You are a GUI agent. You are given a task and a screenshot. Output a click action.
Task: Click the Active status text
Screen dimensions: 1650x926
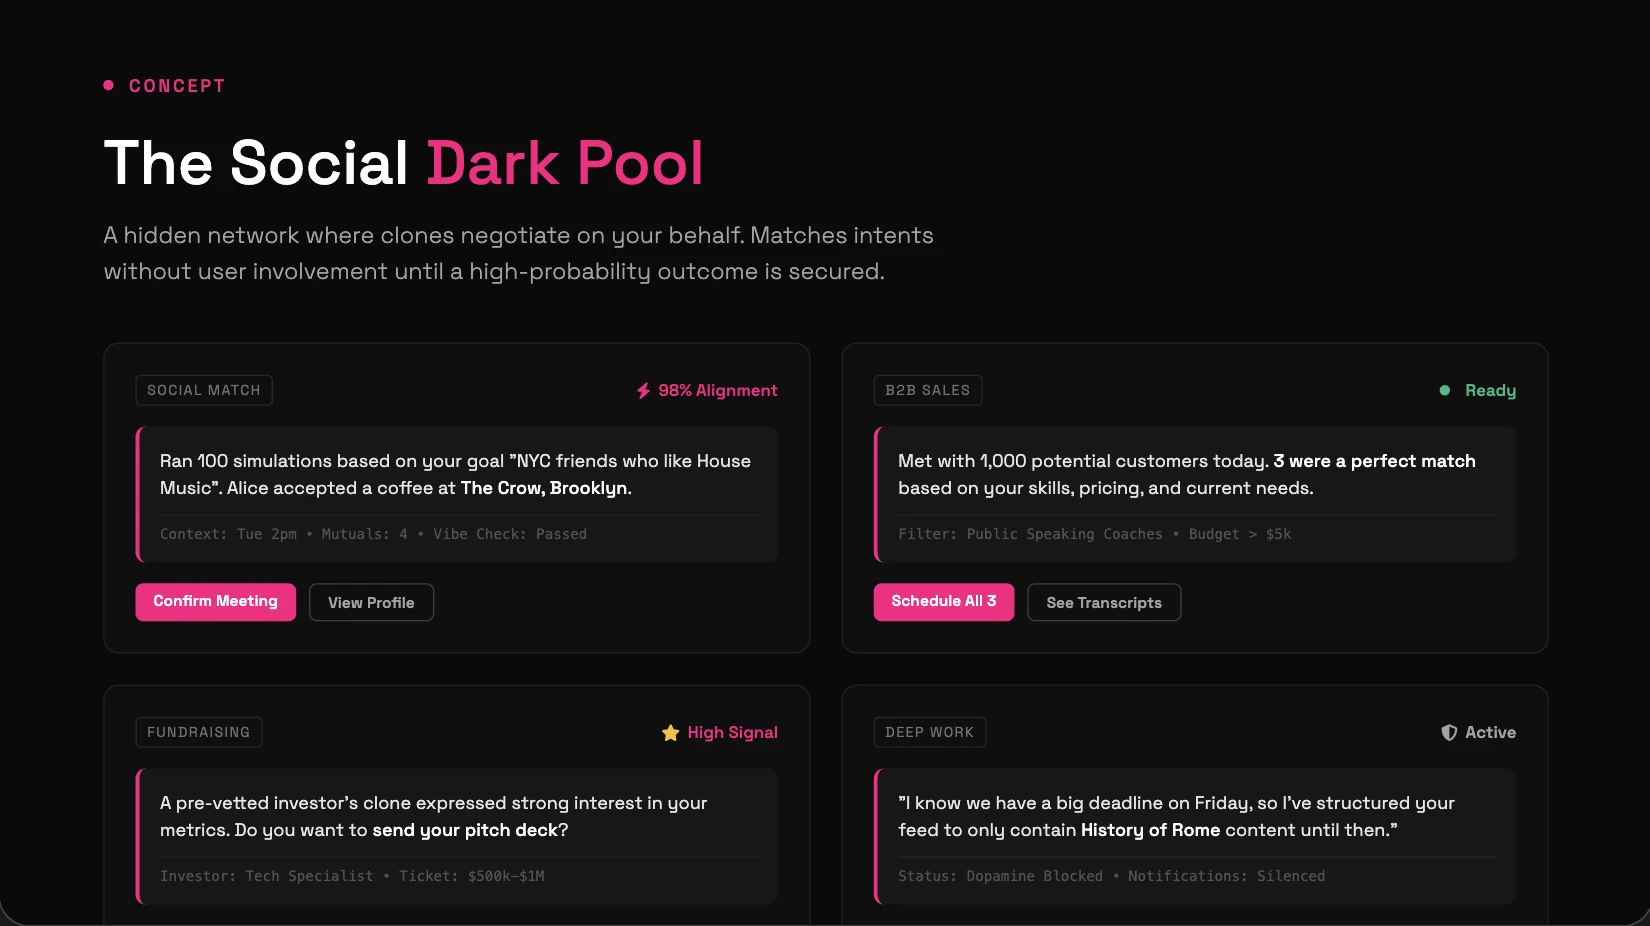pyautogui.click(x=1491, y=732)
